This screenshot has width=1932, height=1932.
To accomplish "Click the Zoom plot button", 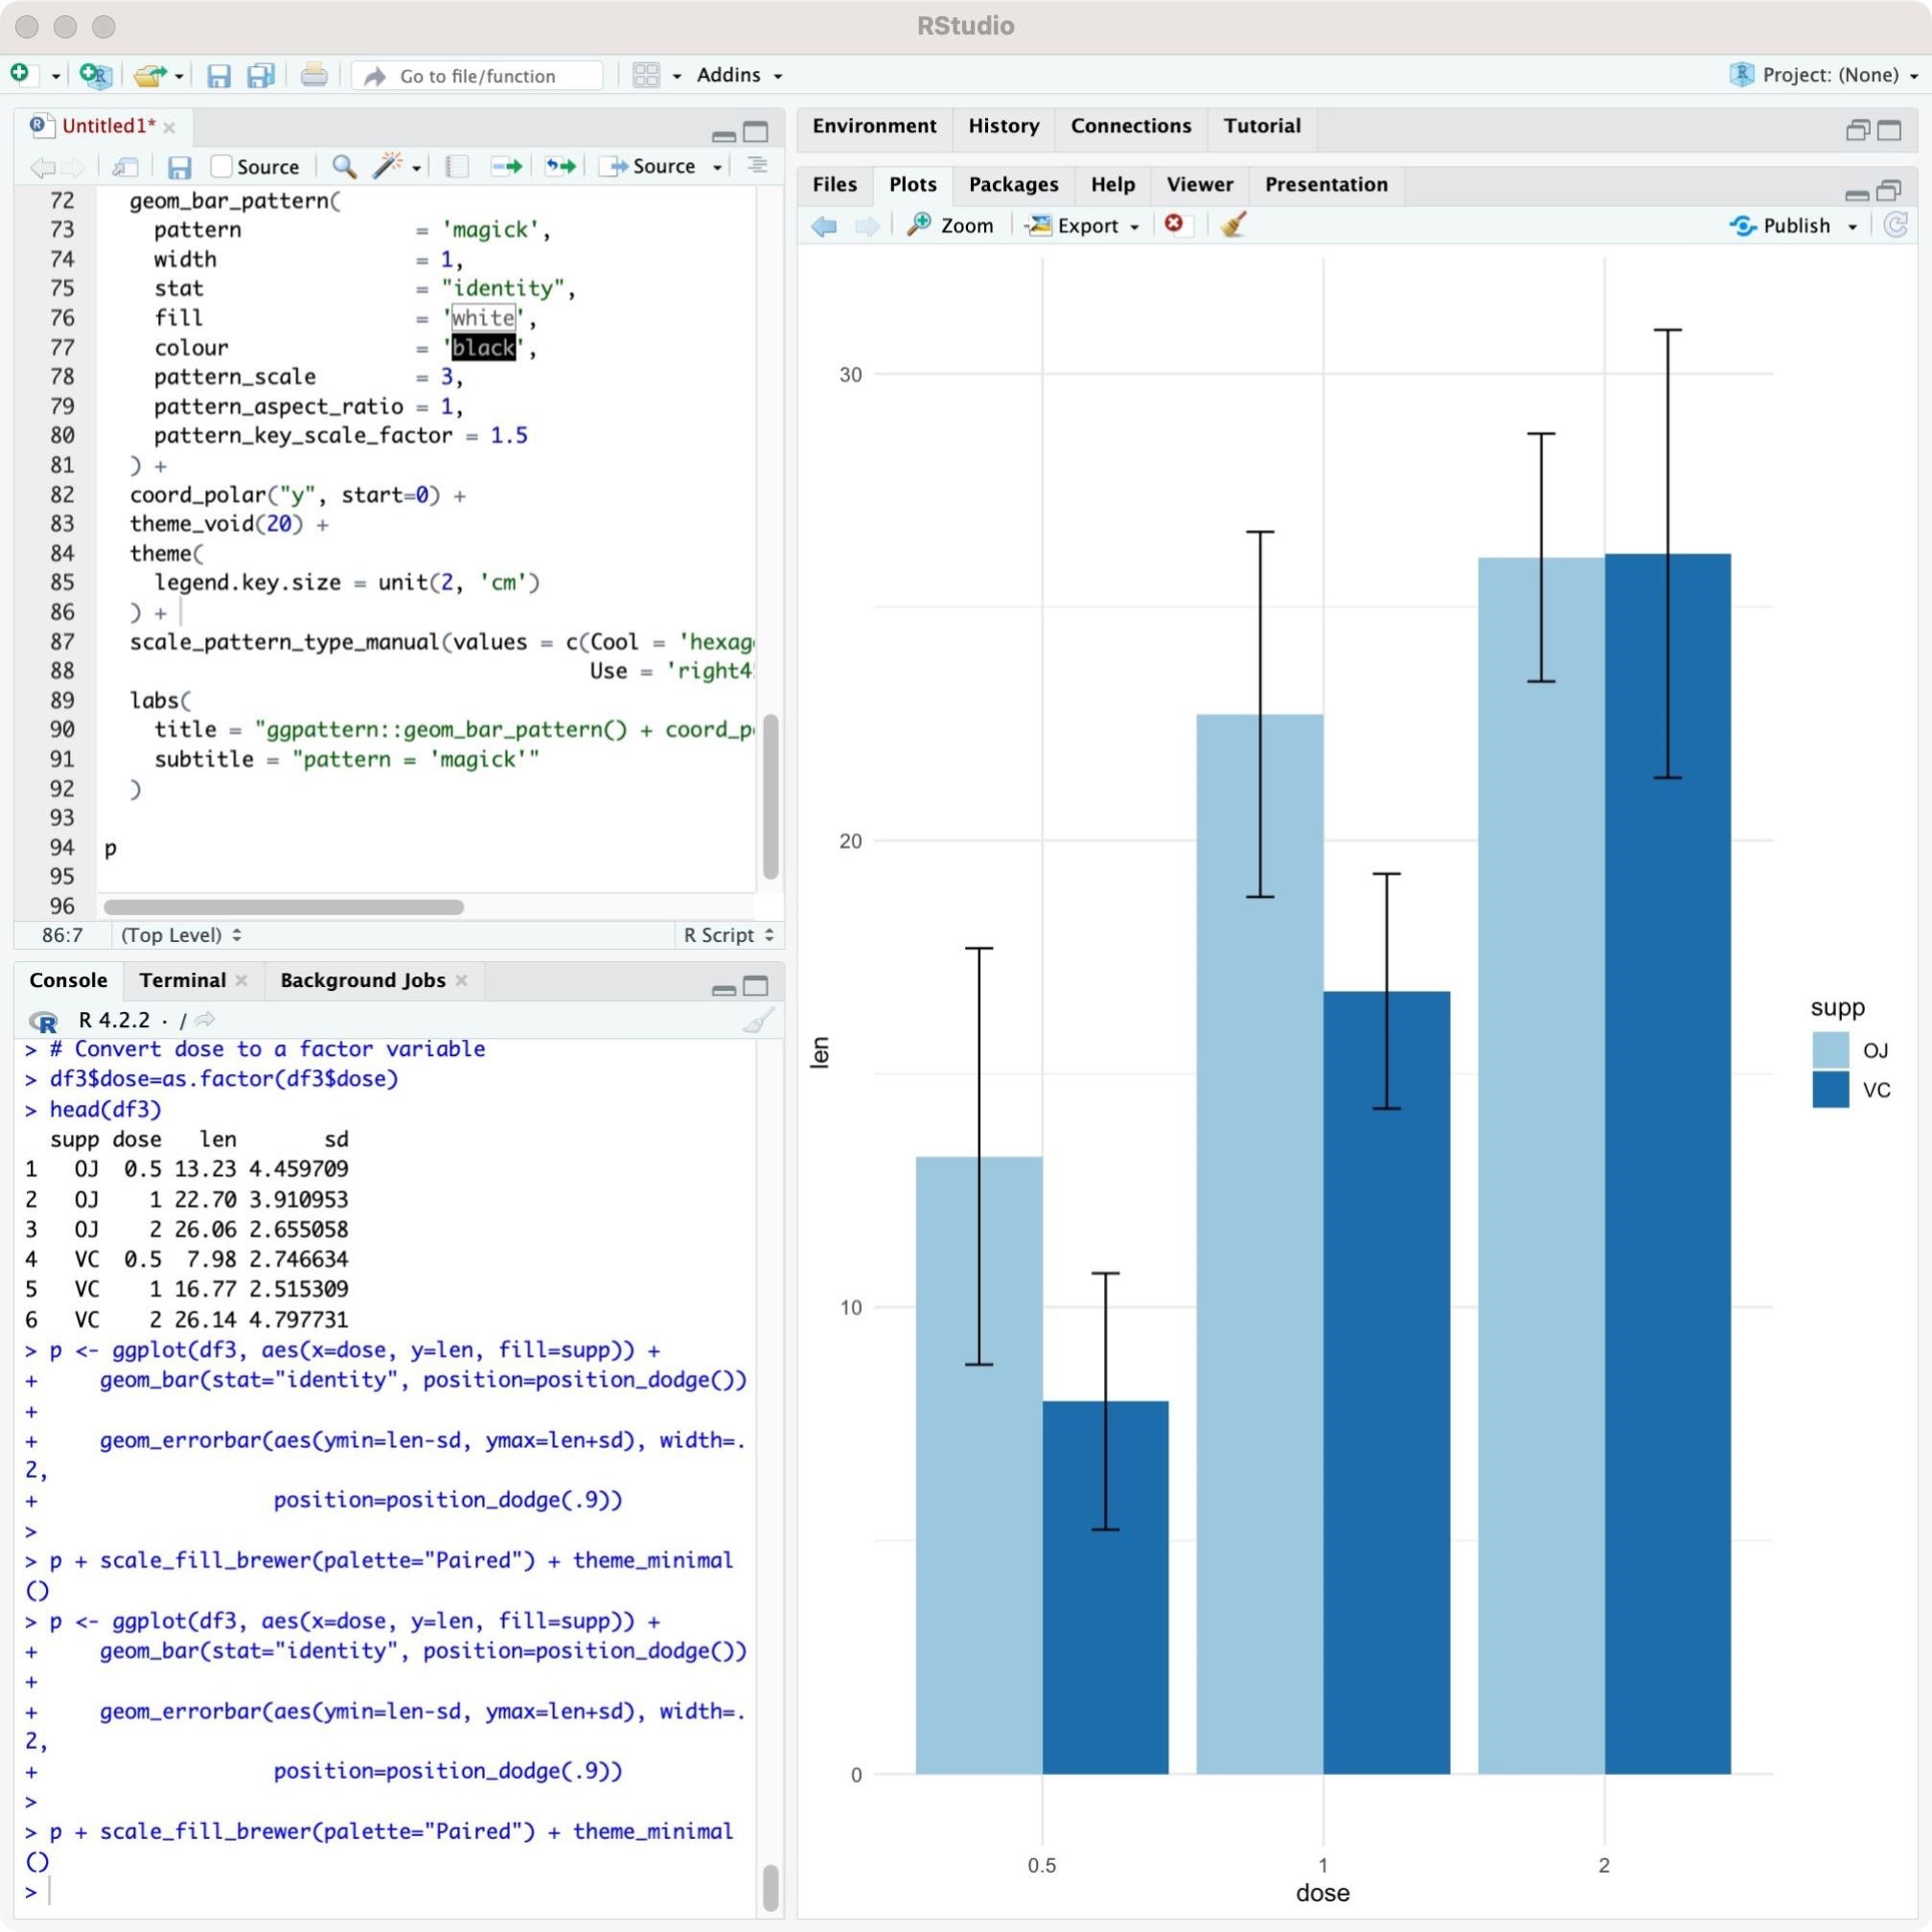I will (951, 226).
